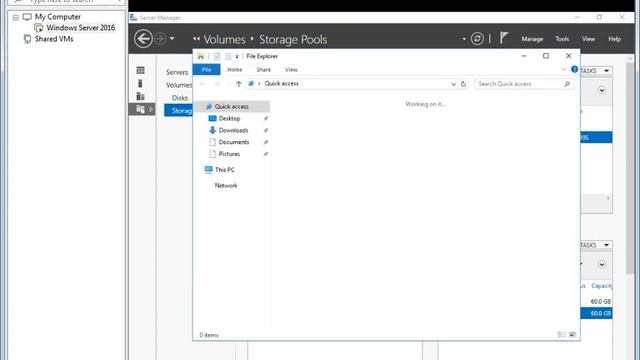Open the View ribbon tab in File Explorer
This screenshot has width=640, height=360.
click(x=291, y=70)
